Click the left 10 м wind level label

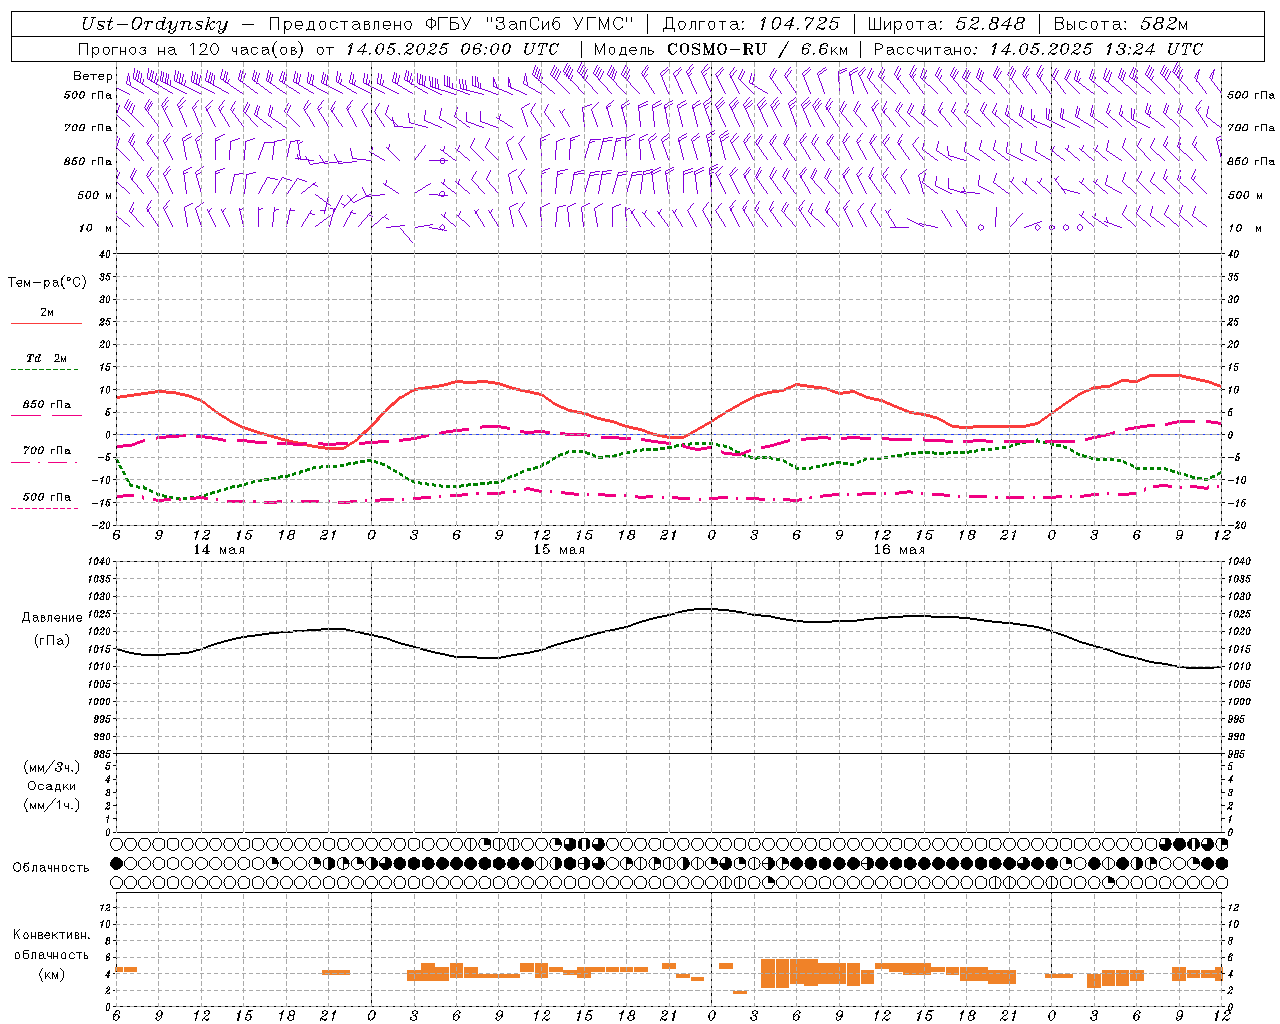click(x=95, y=228)
